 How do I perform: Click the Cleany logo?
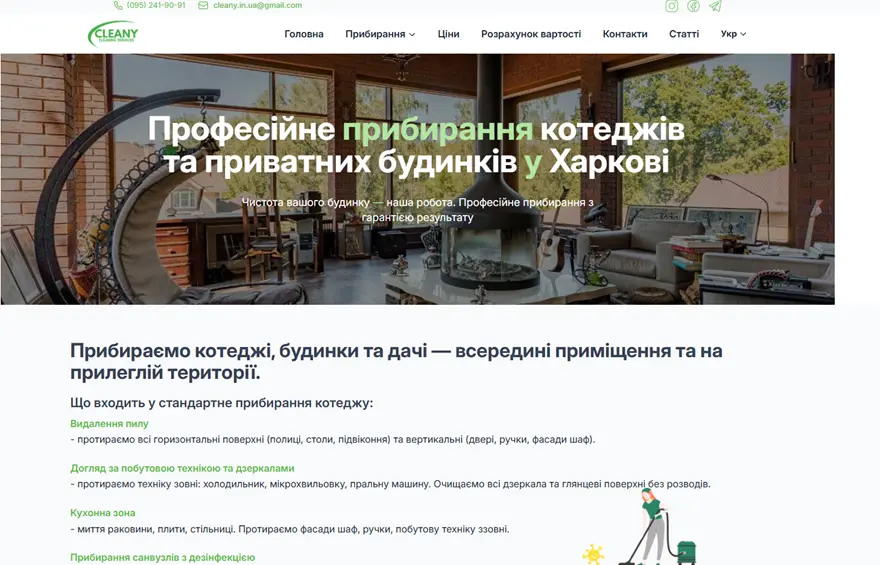(113, 34)
